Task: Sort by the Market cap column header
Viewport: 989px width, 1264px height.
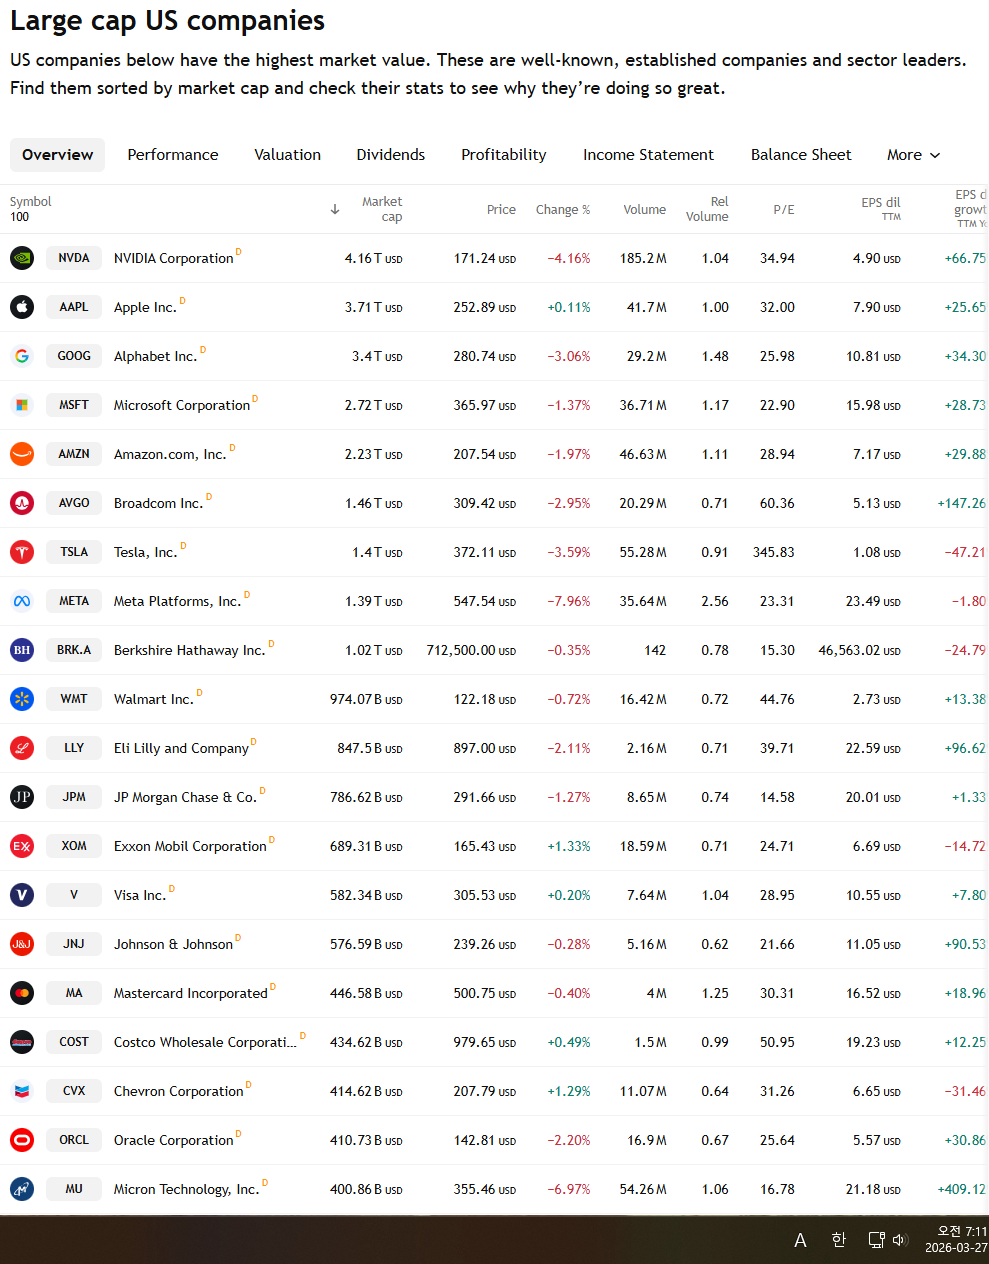Action: click(381, 209)
